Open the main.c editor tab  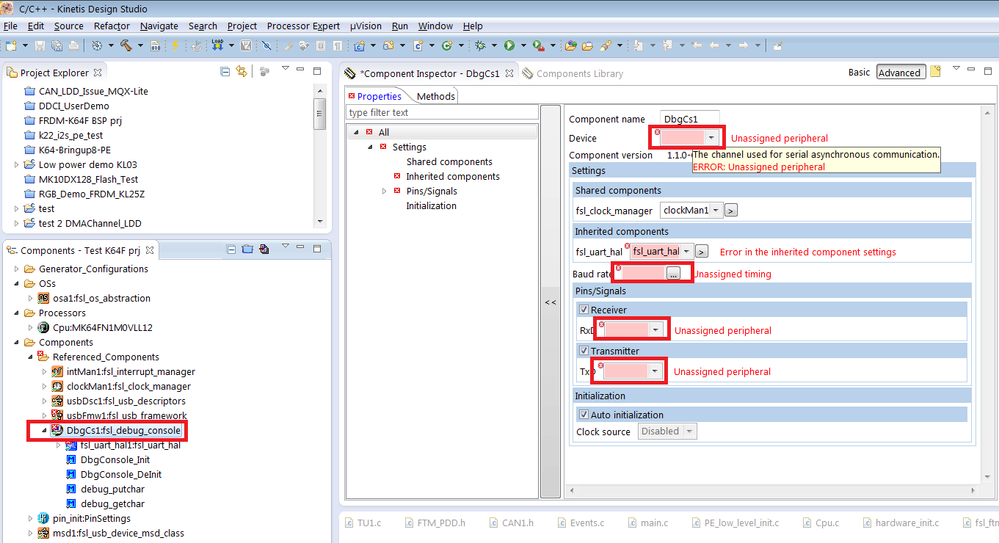tap(648, 523)
